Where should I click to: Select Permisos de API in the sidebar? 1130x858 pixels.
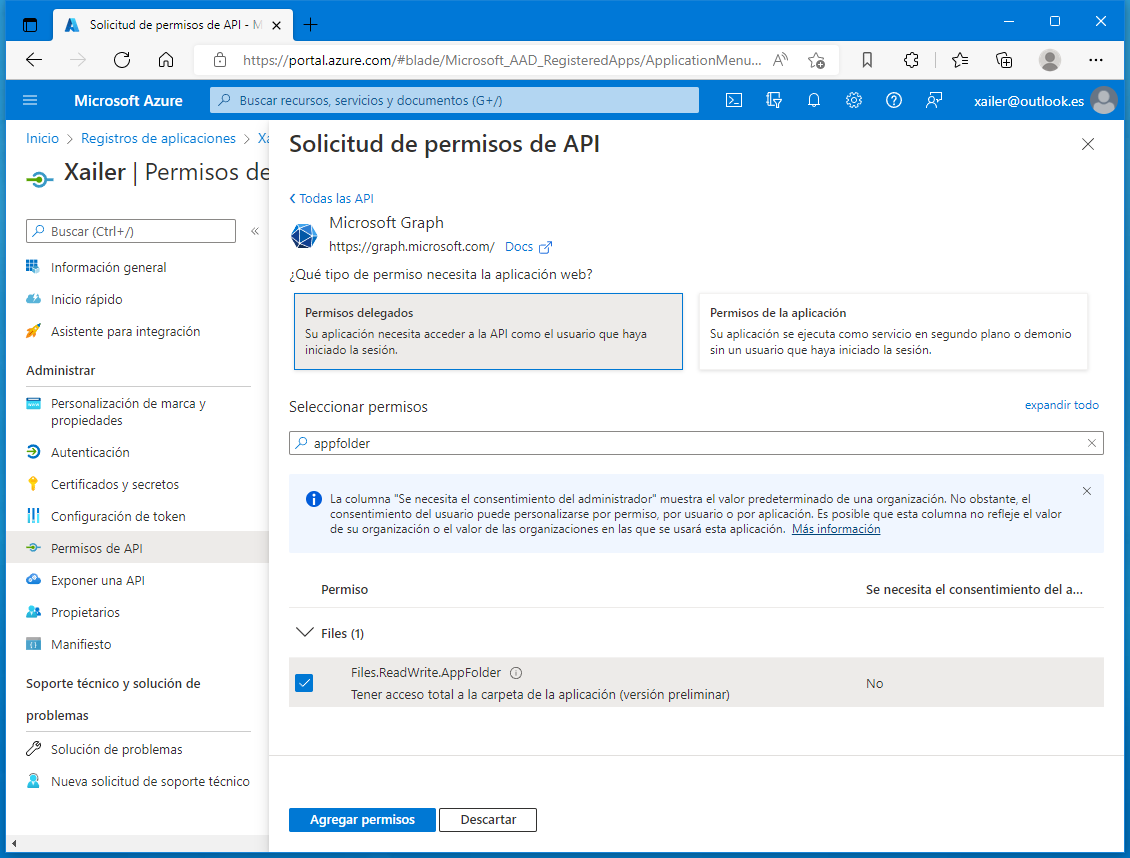click(x=138, y=548)
